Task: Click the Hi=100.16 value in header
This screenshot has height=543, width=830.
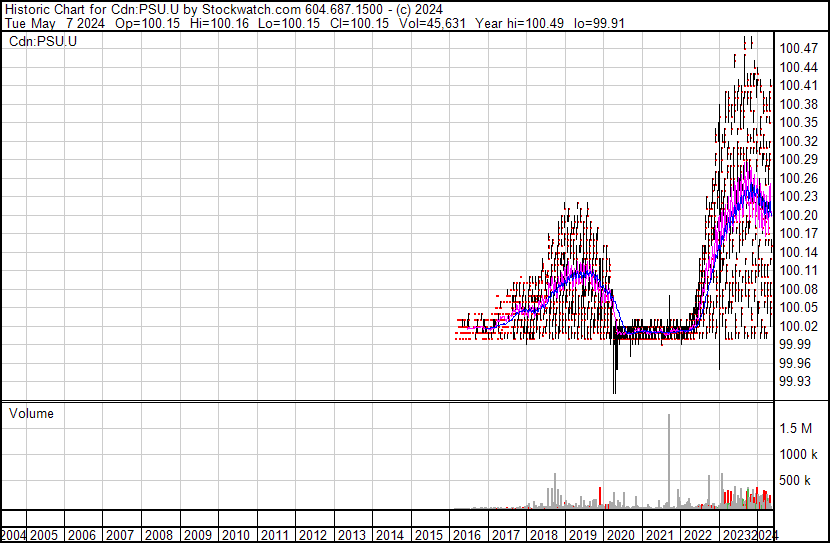Action: (220, 24)
